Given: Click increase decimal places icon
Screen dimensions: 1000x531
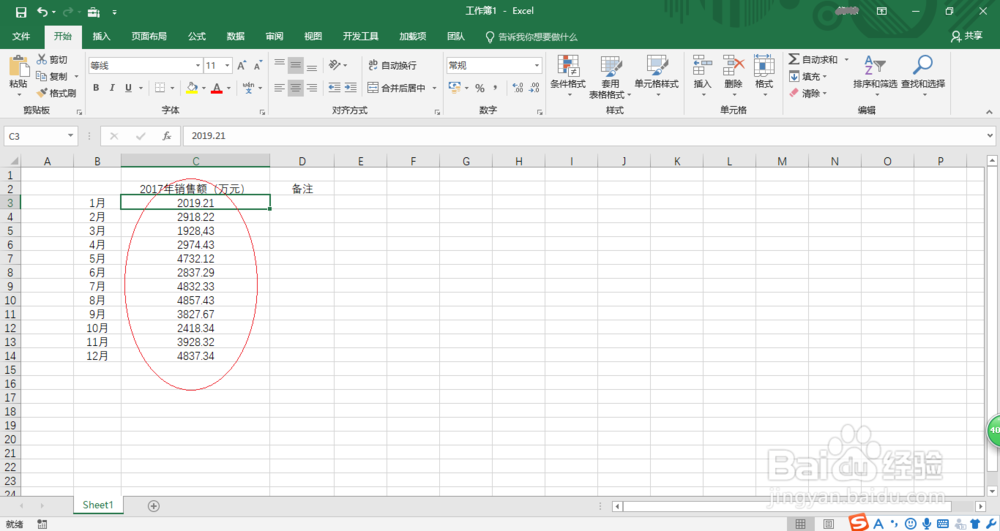Looking at the screenshot, I should (518, 88).
